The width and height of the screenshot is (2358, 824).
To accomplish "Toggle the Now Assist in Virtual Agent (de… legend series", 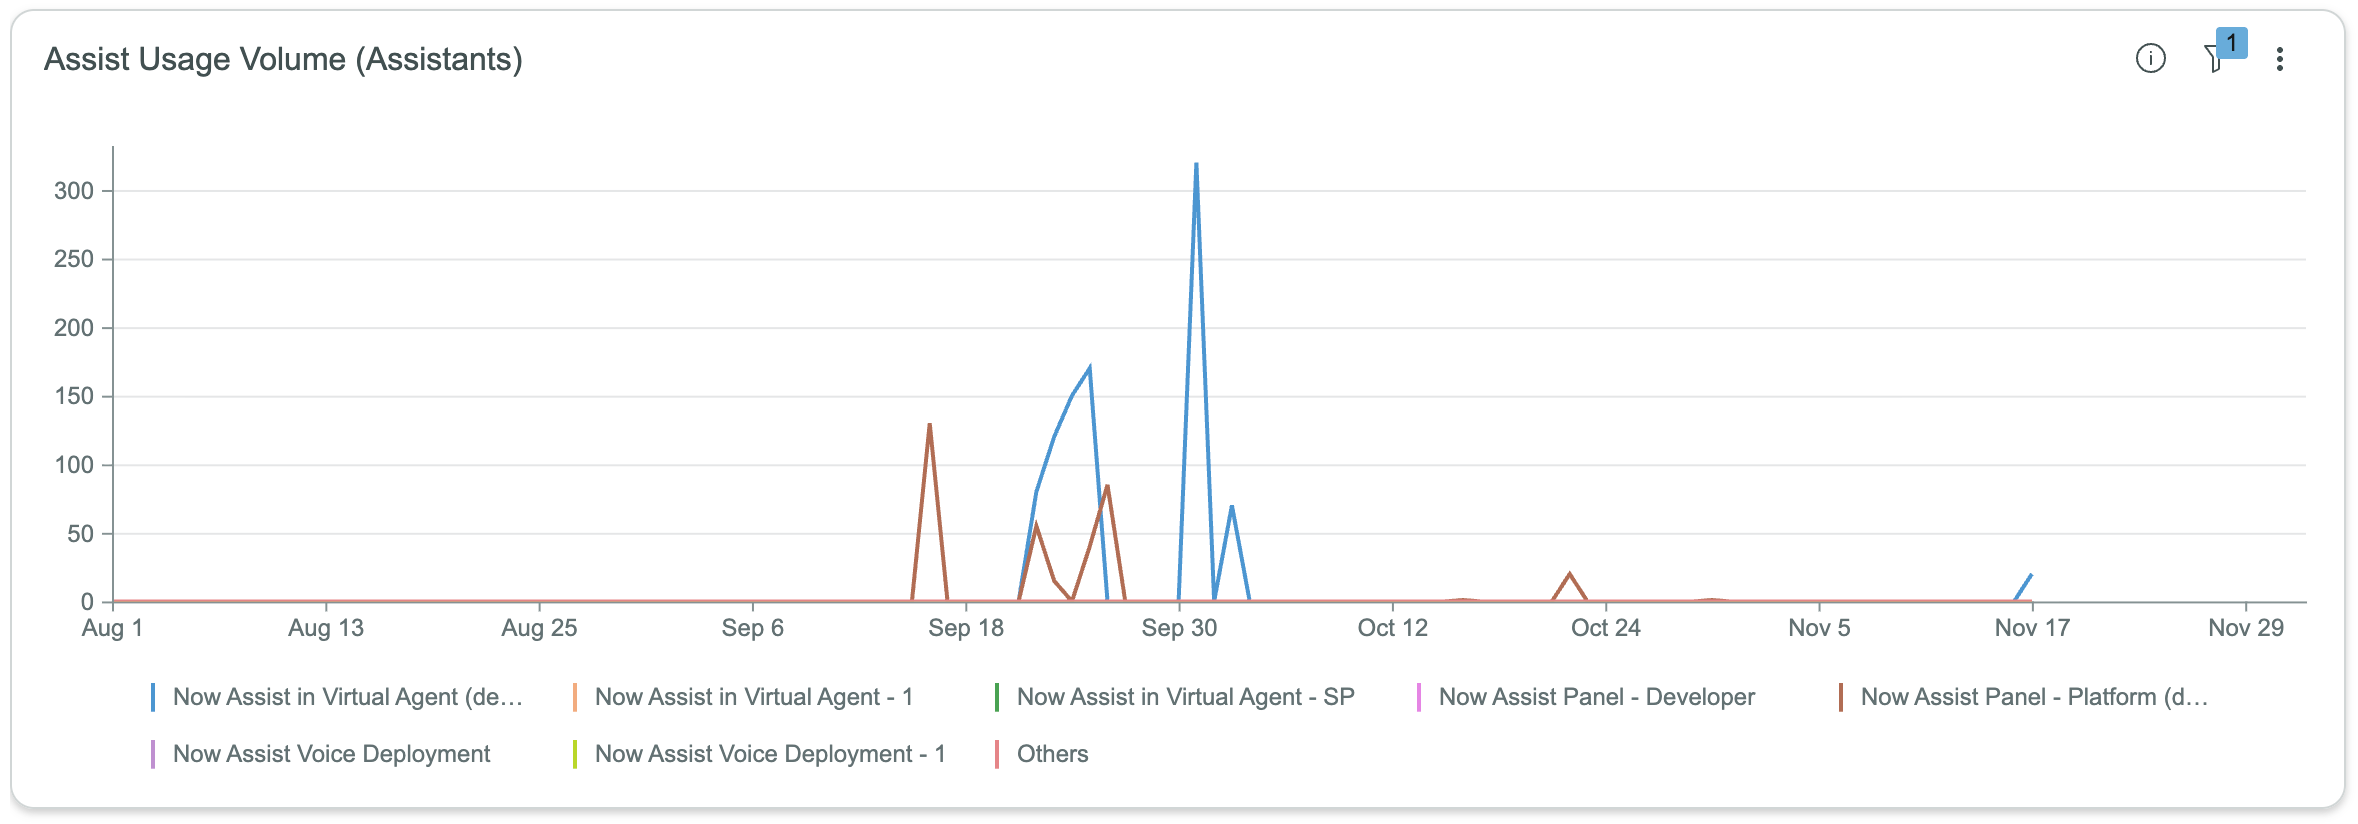I will pyautogui.click(x=337, y=697).
